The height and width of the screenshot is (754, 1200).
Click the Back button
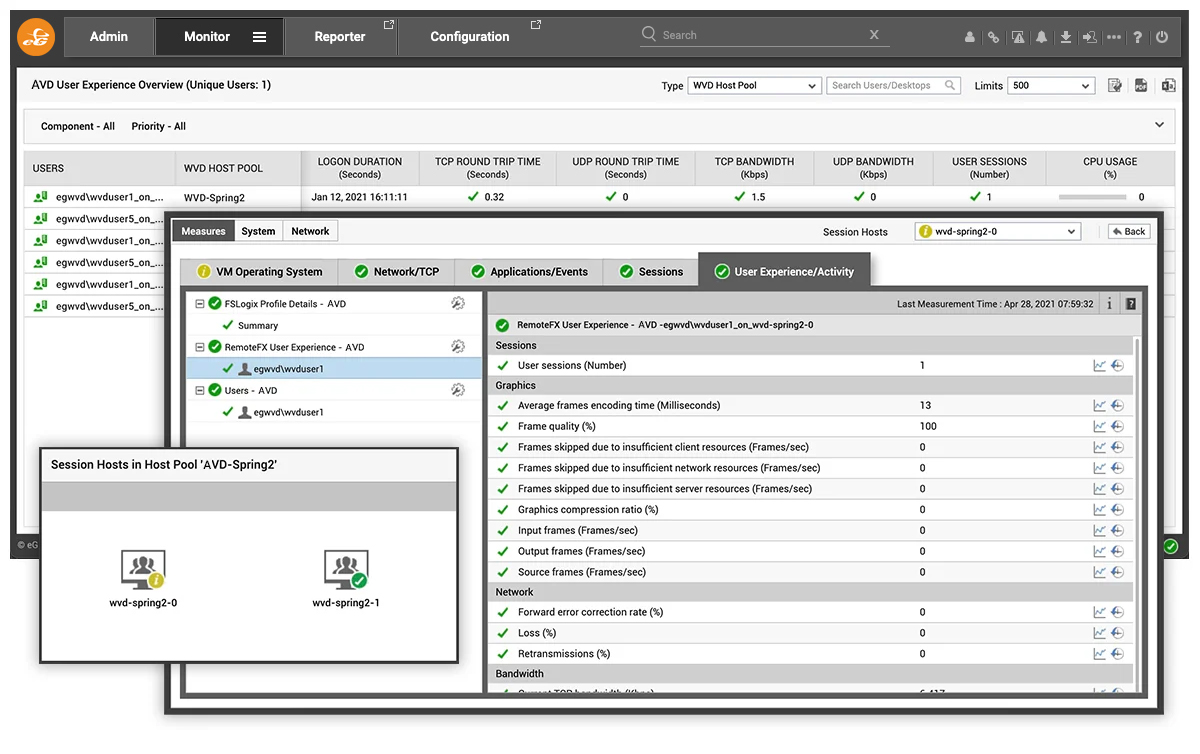[1129, 231]
